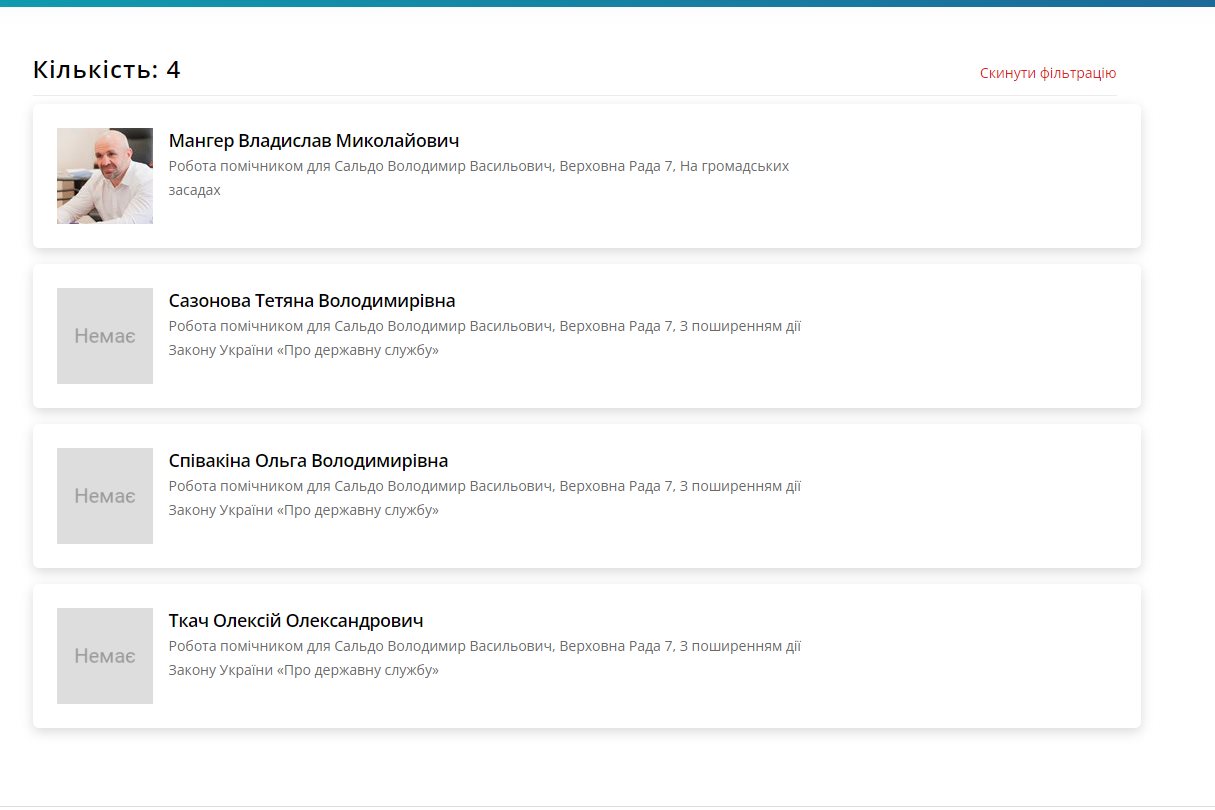Click the Кількість: 4 heading
1215x810 pixels.
(107, 70)
